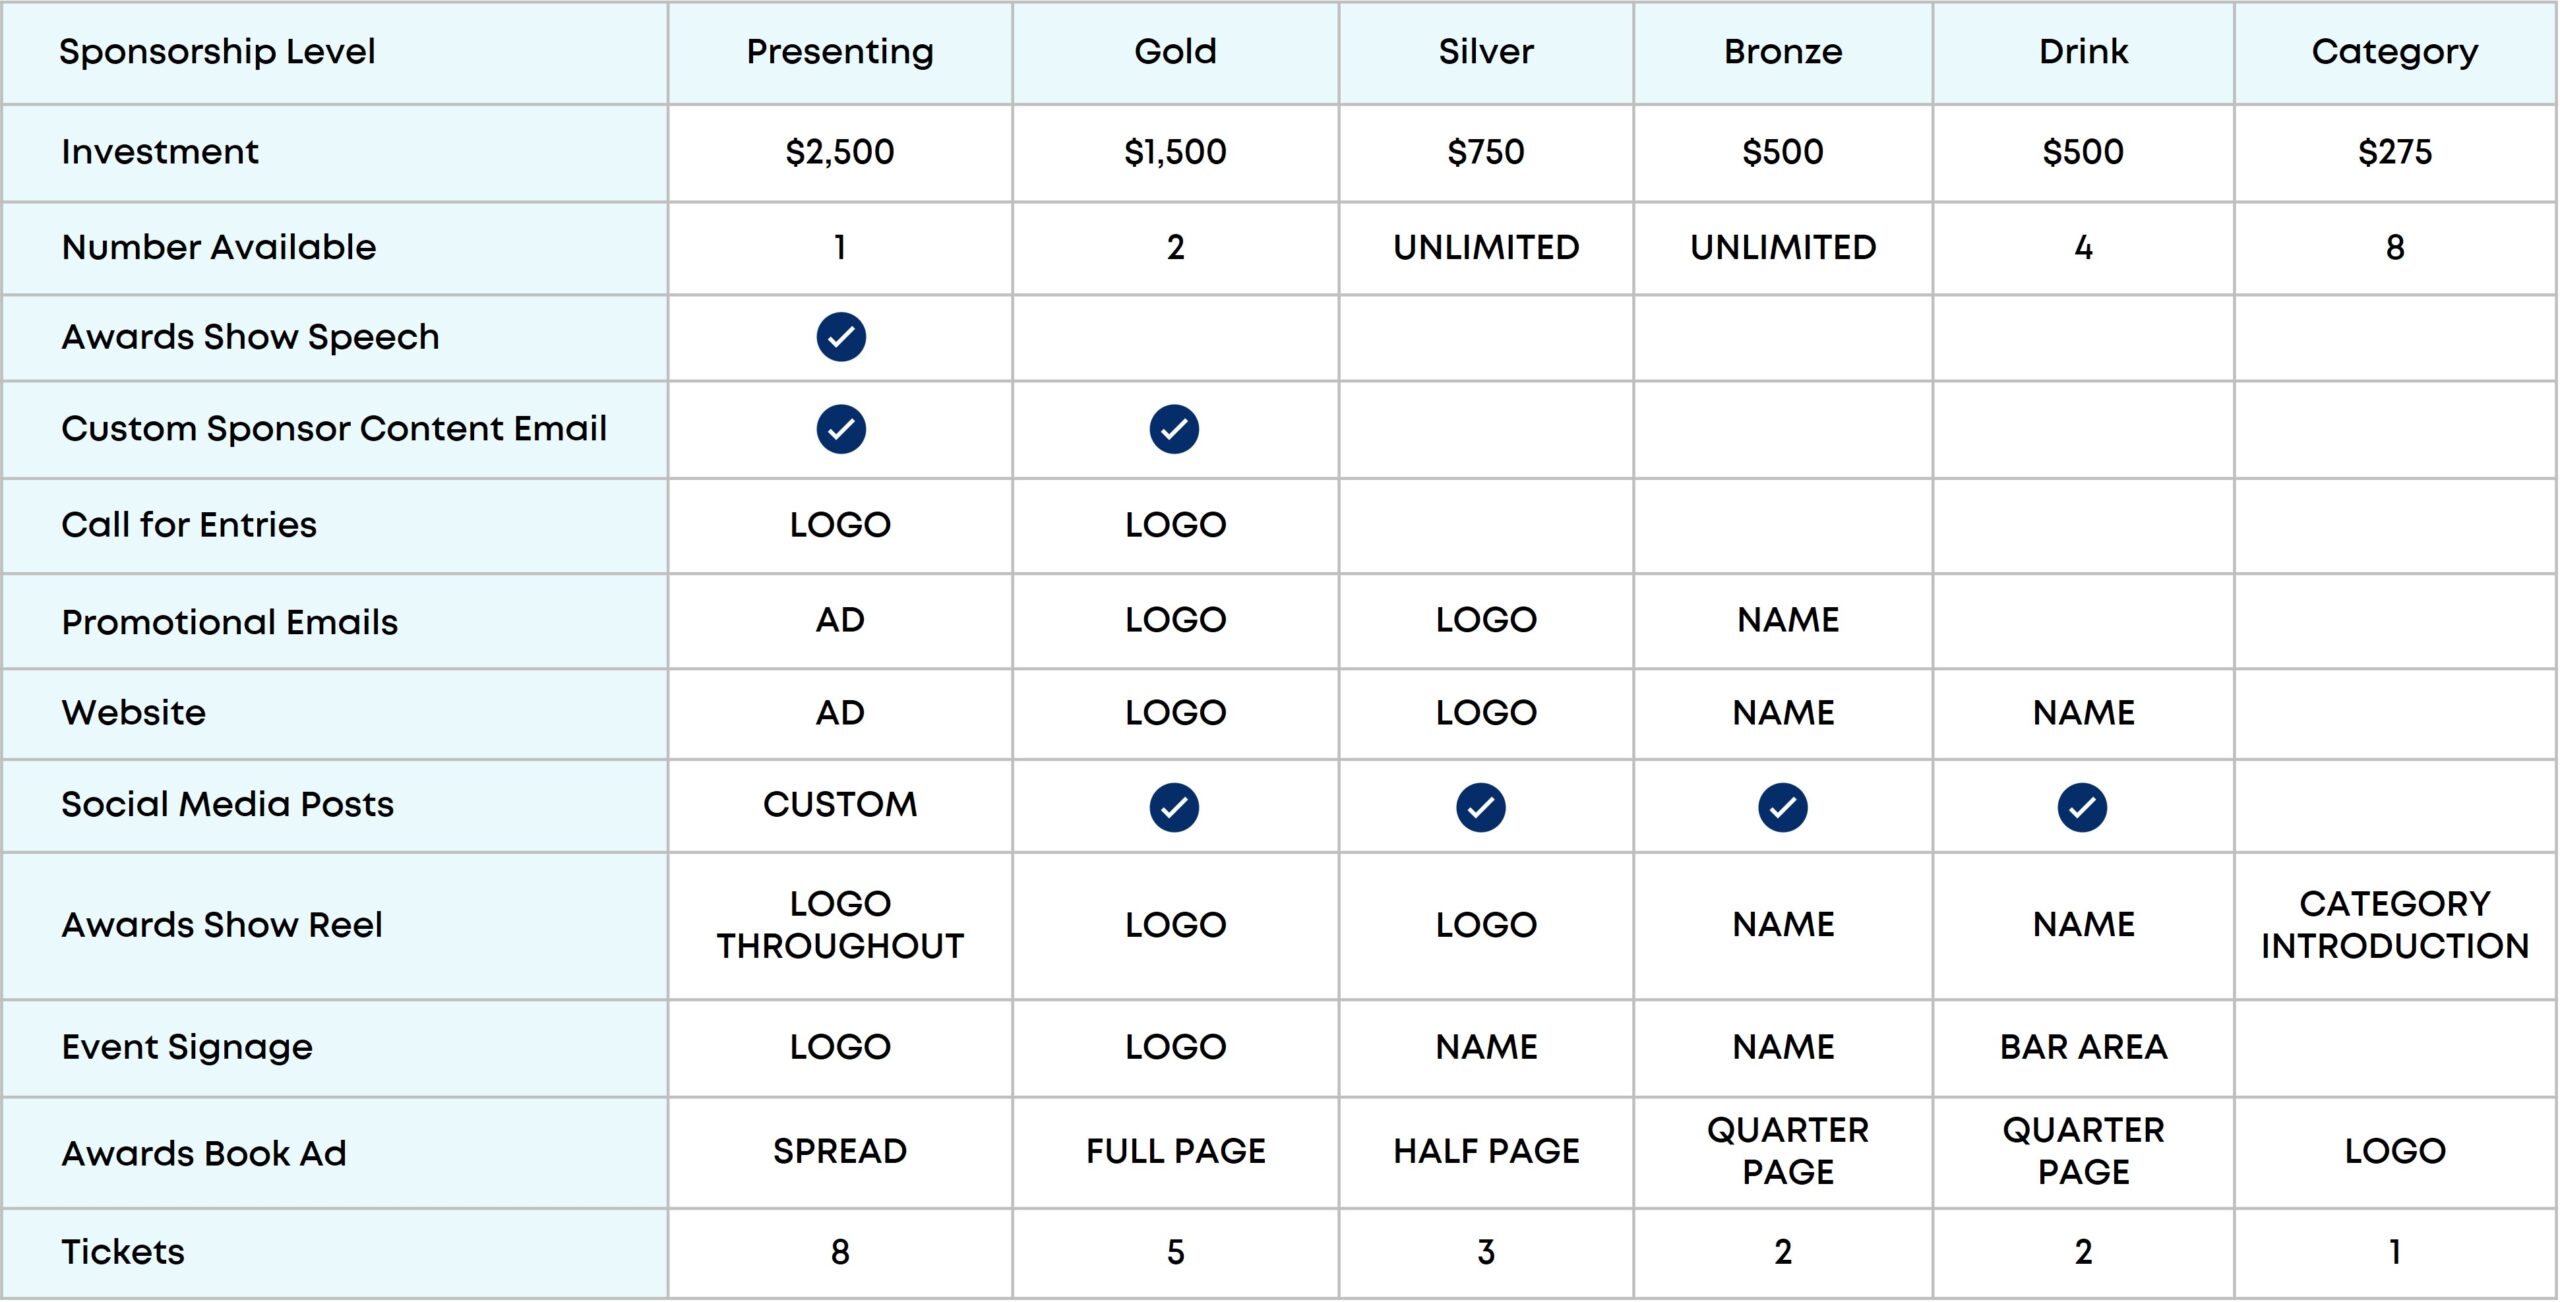Click Presenting's Custom Sponsor Content Email checkmark
2560x1302 pixels.
tap(840, 429)
